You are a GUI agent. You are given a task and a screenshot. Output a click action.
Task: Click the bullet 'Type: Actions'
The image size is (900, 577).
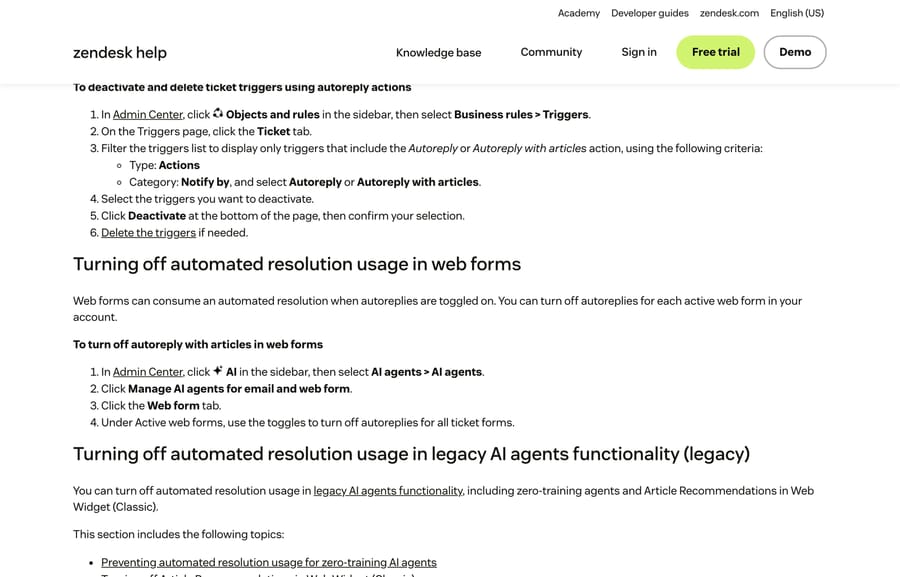click(164, 165)
